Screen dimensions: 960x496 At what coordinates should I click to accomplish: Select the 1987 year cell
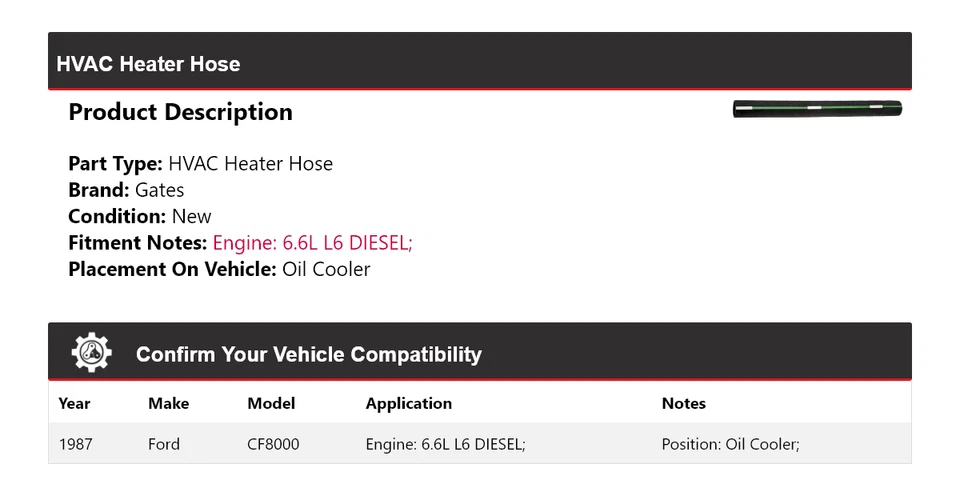pyautogui.click(x=75, y=443)
